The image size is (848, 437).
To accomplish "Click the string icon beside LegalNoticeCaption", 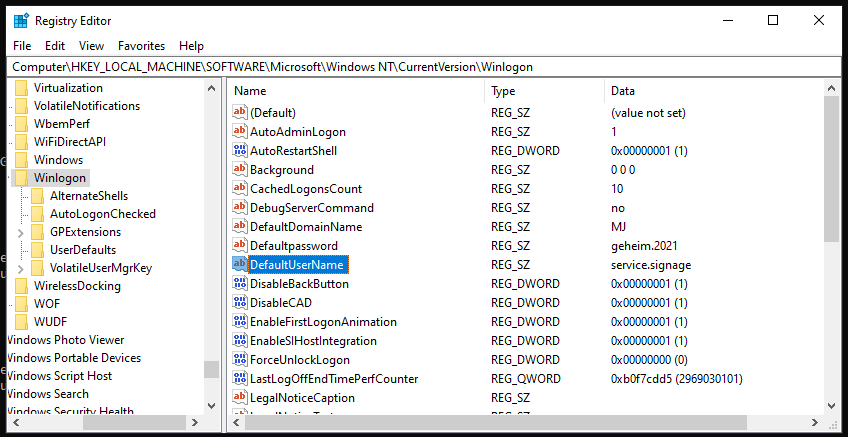I will tap(240, 398).
